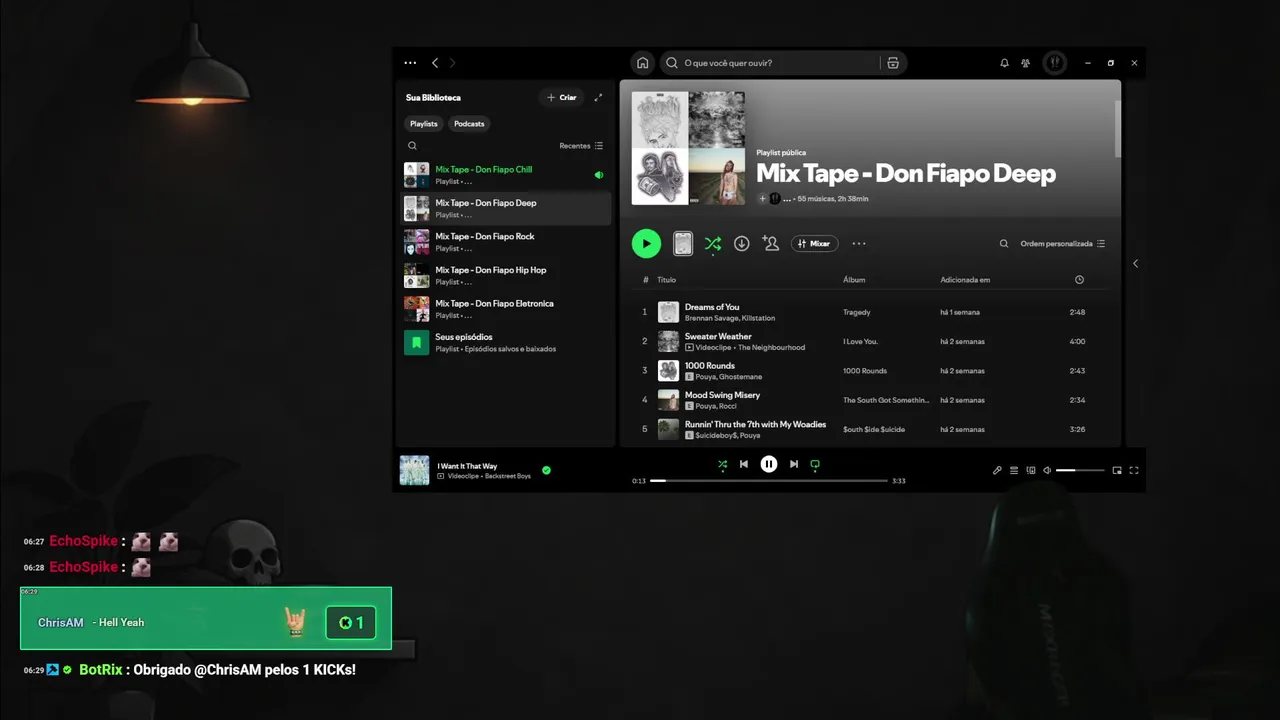Open Mix Tape - Don Fiapo Hip Hop playlist
The height and width of the screenshot is (720, 1280).
click(x=505, y=275)
